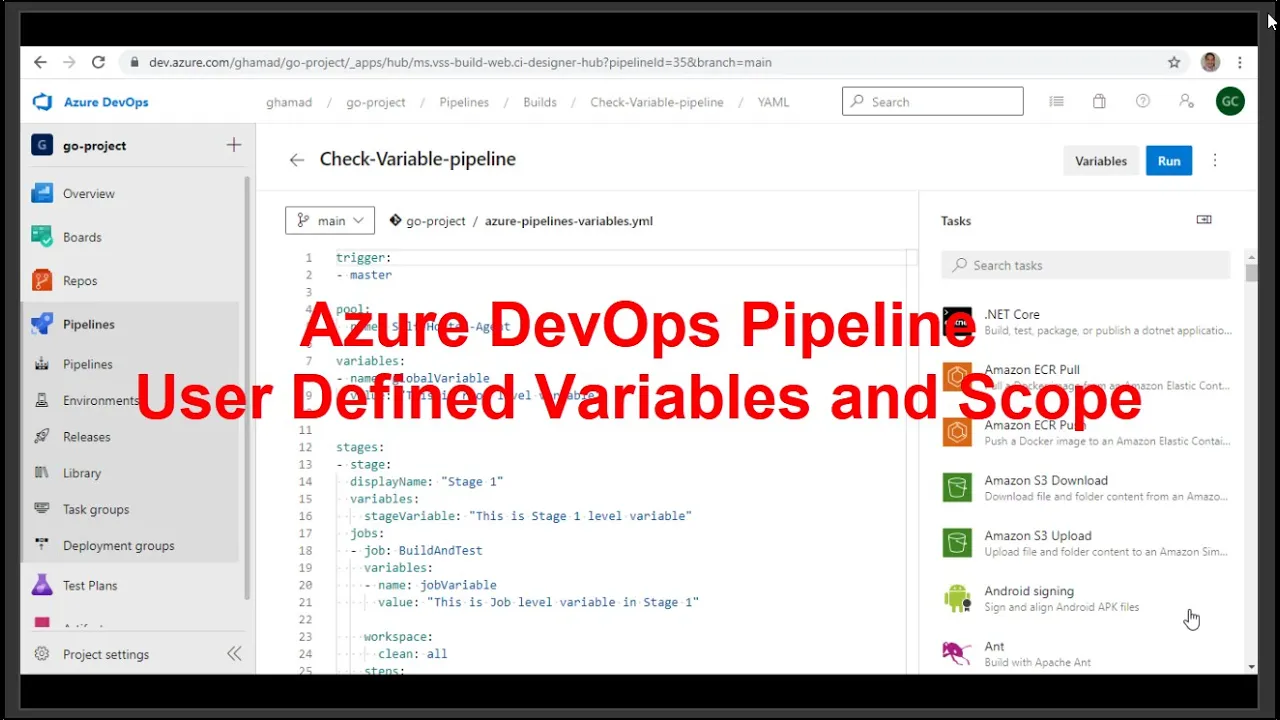The width and height of the screenshot is (1280, 720).
Task: Open GC account avatar
Action: click(x=1230, y=101)
